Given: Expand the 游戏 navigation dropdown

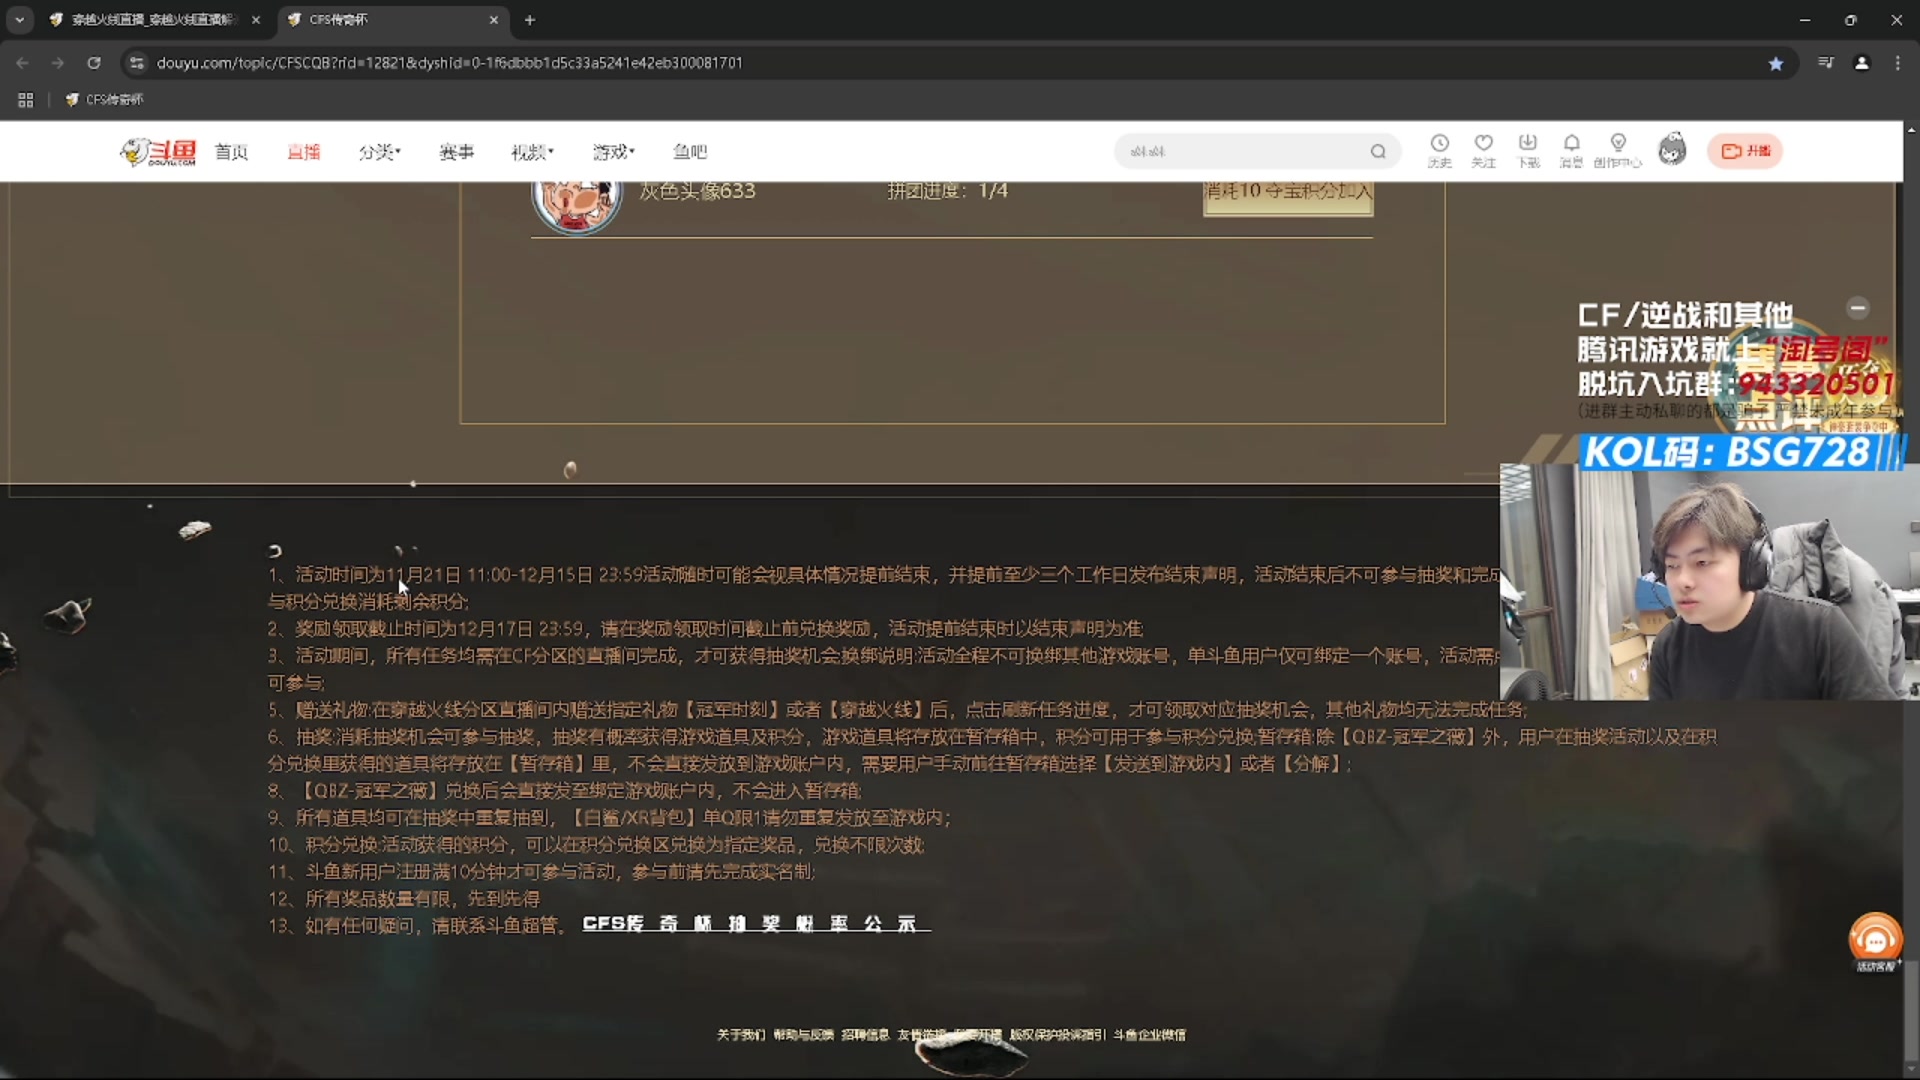Looking at the screenshot, I should 613,151.
